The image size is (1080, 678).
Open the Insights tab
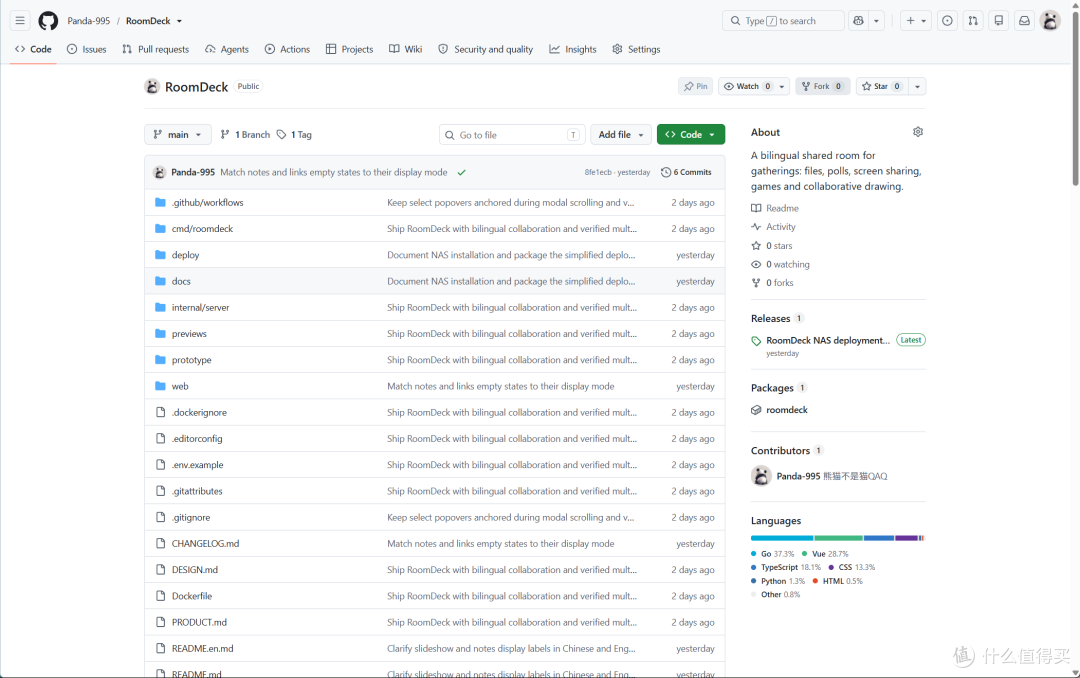pos(572,49)
